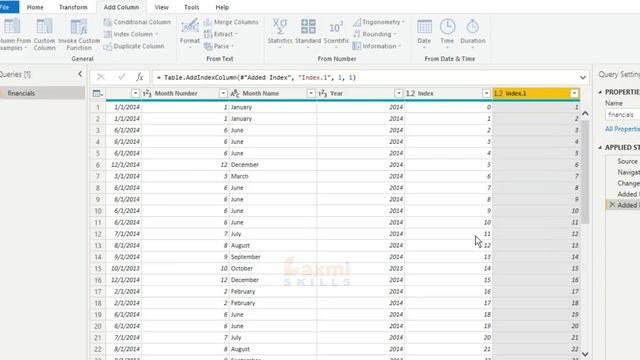Image resolution: width=640 pixels, height=360 pixels.
Task: Open Duration column options
Action: (x=473, y=34)
